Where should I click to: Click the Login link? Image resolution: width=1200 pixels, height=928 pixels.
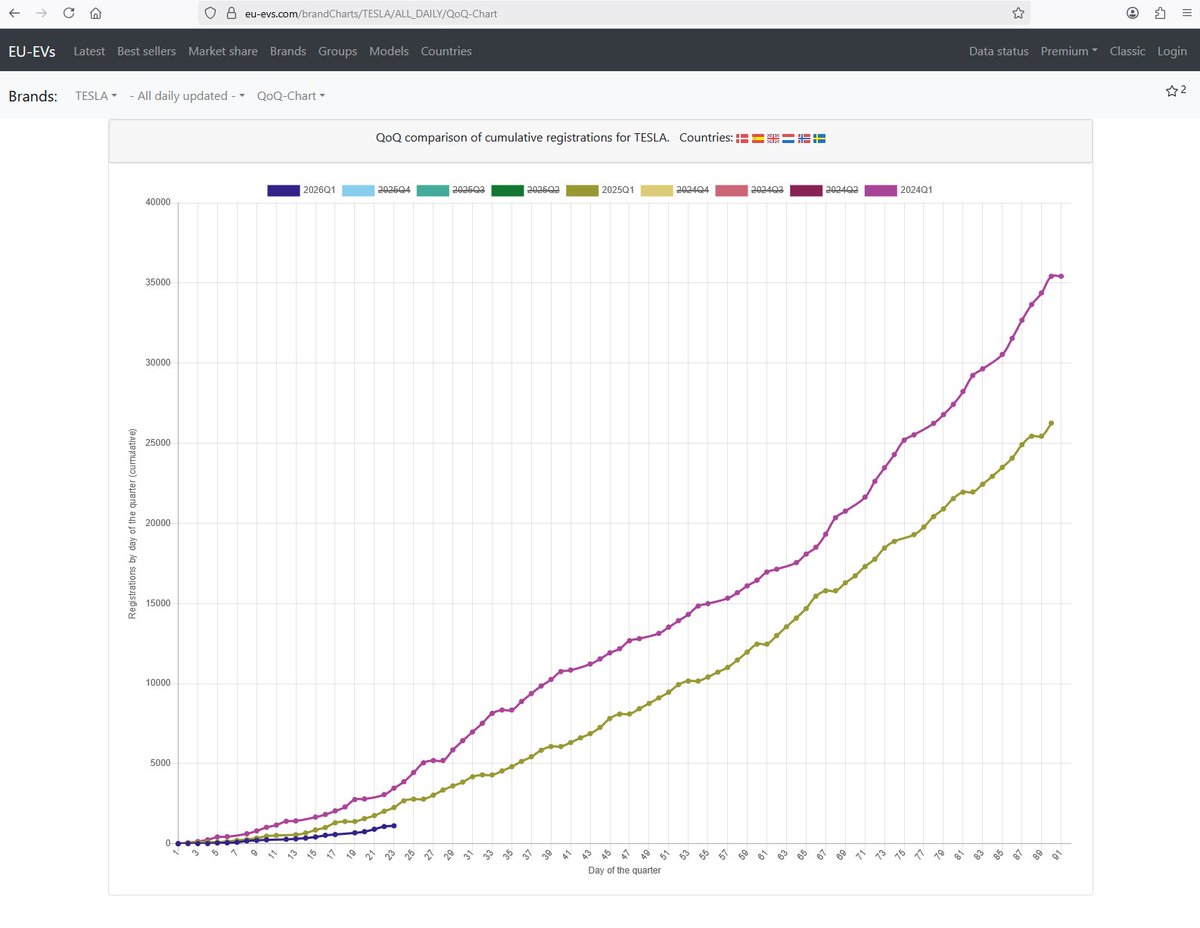tap(1172, 51)
